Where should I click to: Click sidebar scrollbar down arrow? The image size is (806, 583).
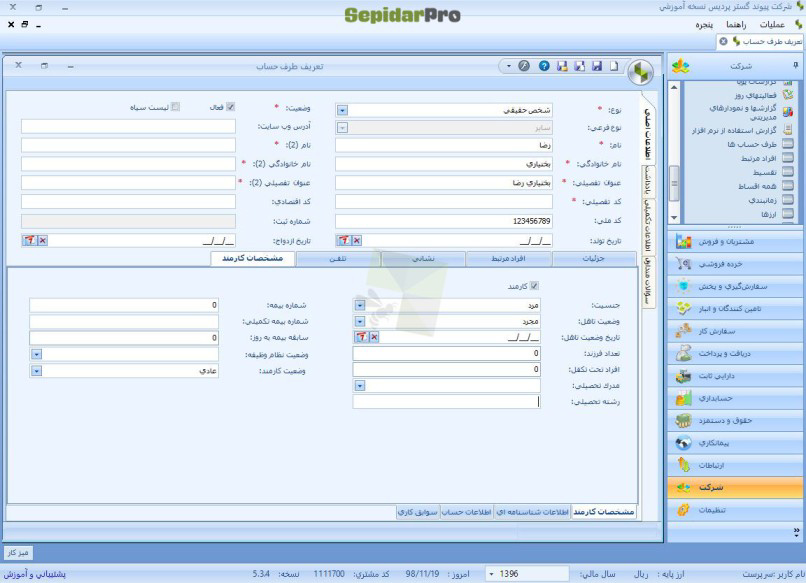(674, 218)
